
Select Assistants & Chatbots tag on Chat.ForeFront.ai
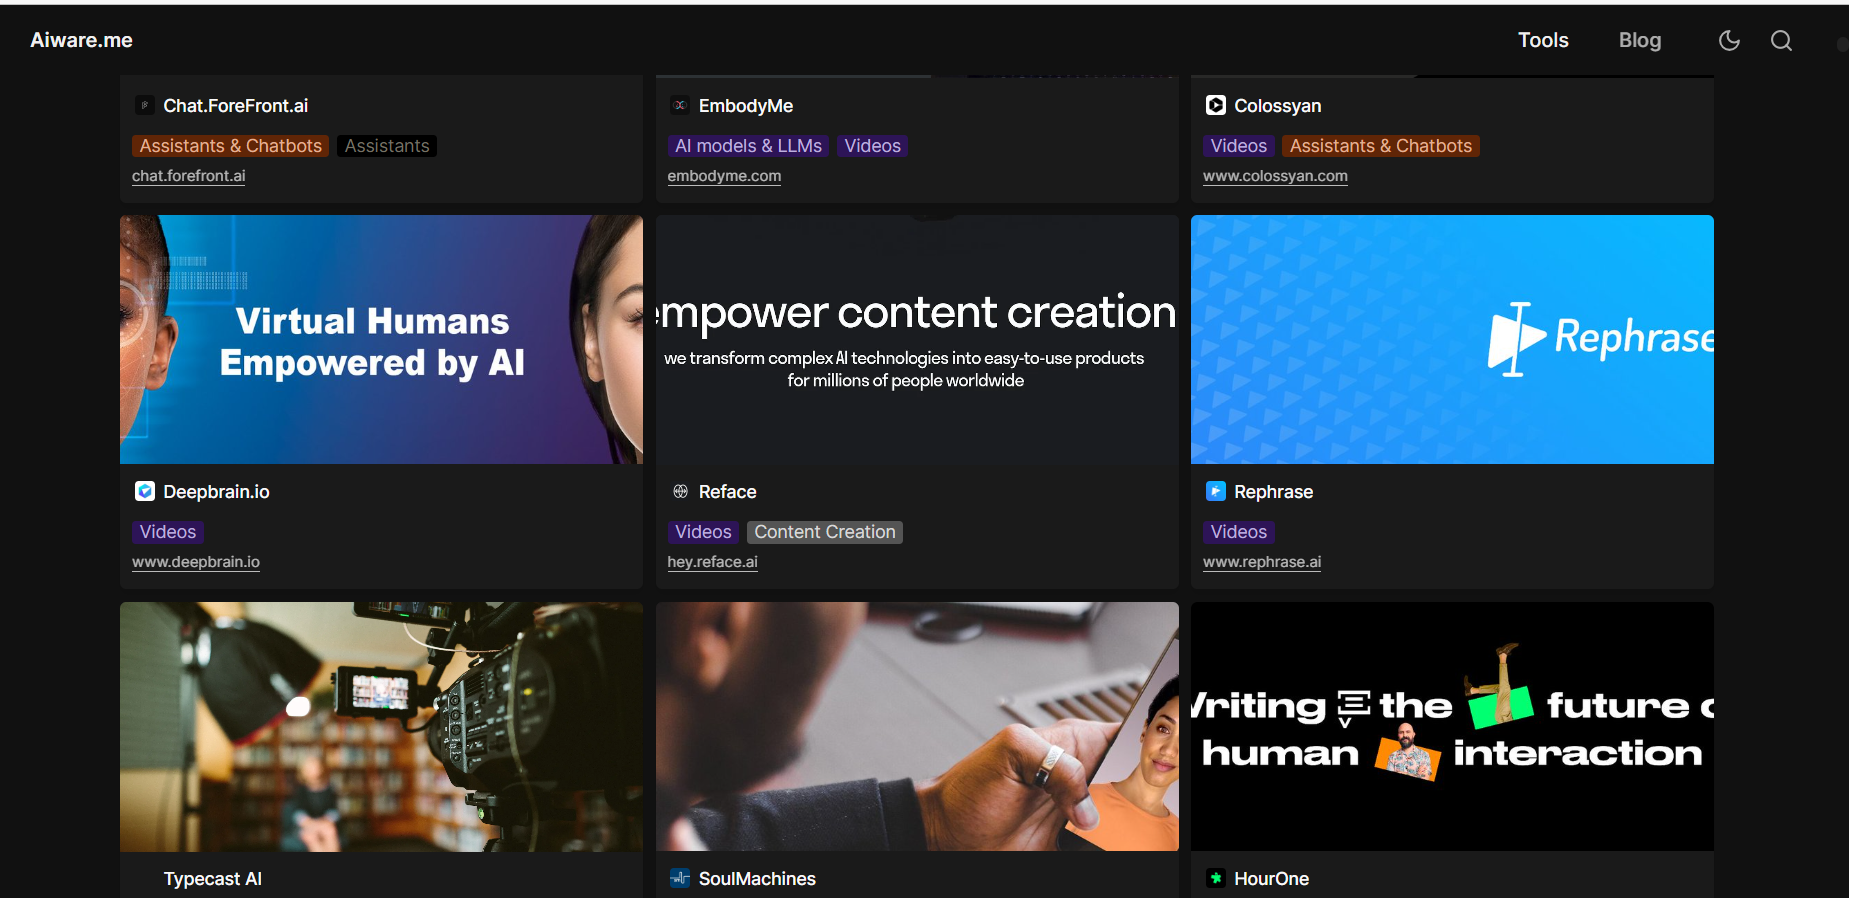[231, 146]
